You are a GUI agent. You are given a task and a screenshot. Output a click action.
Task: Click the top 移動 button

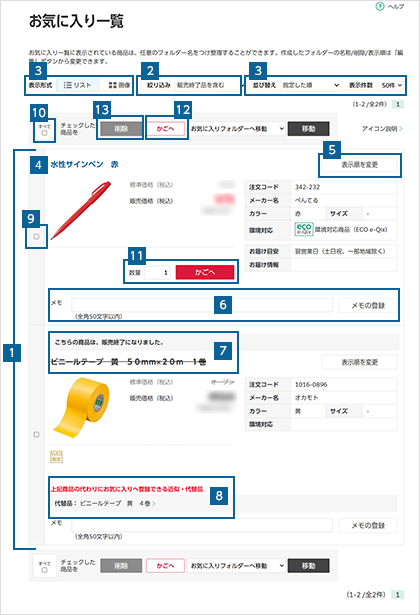coord(309,129)
